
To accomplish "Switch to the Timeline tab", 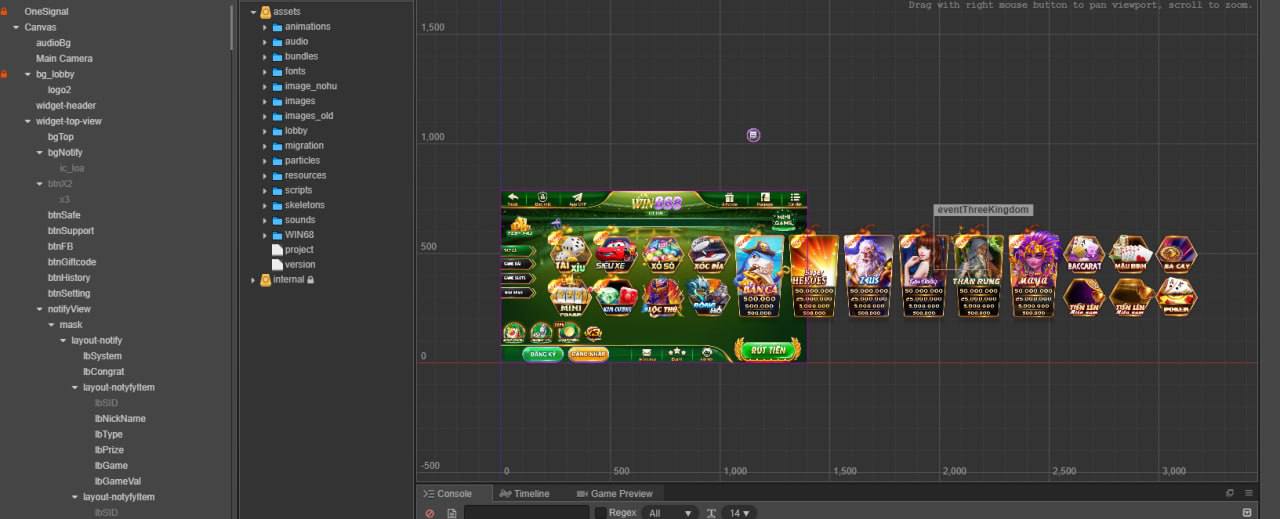I will click(x=525, y=493).
